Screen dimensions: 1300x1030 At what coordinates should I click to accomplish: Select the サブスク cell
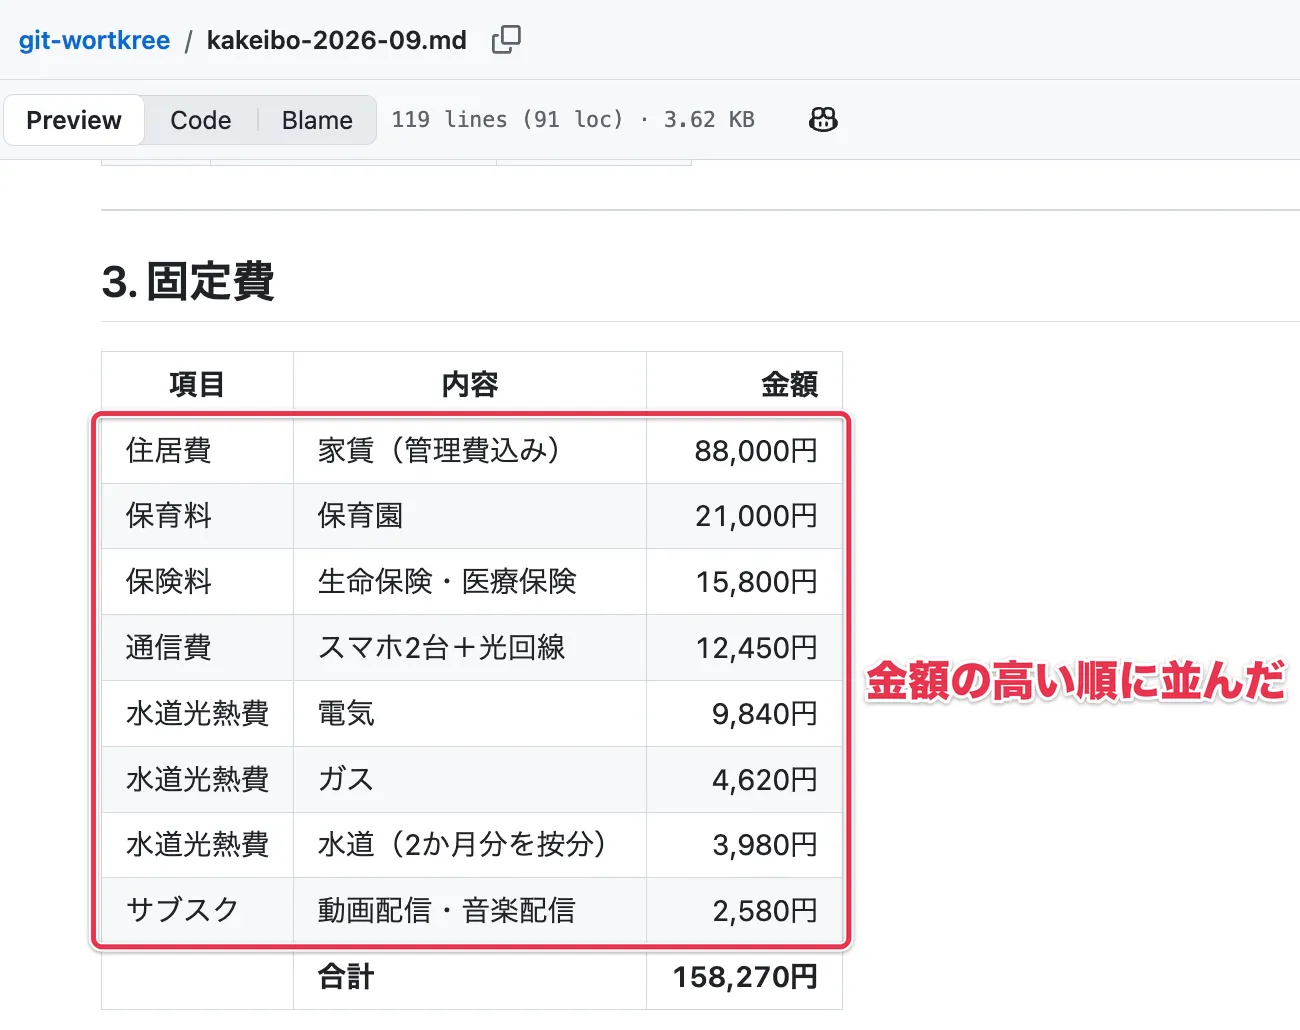pyautogui.click(x=197, y=911)
